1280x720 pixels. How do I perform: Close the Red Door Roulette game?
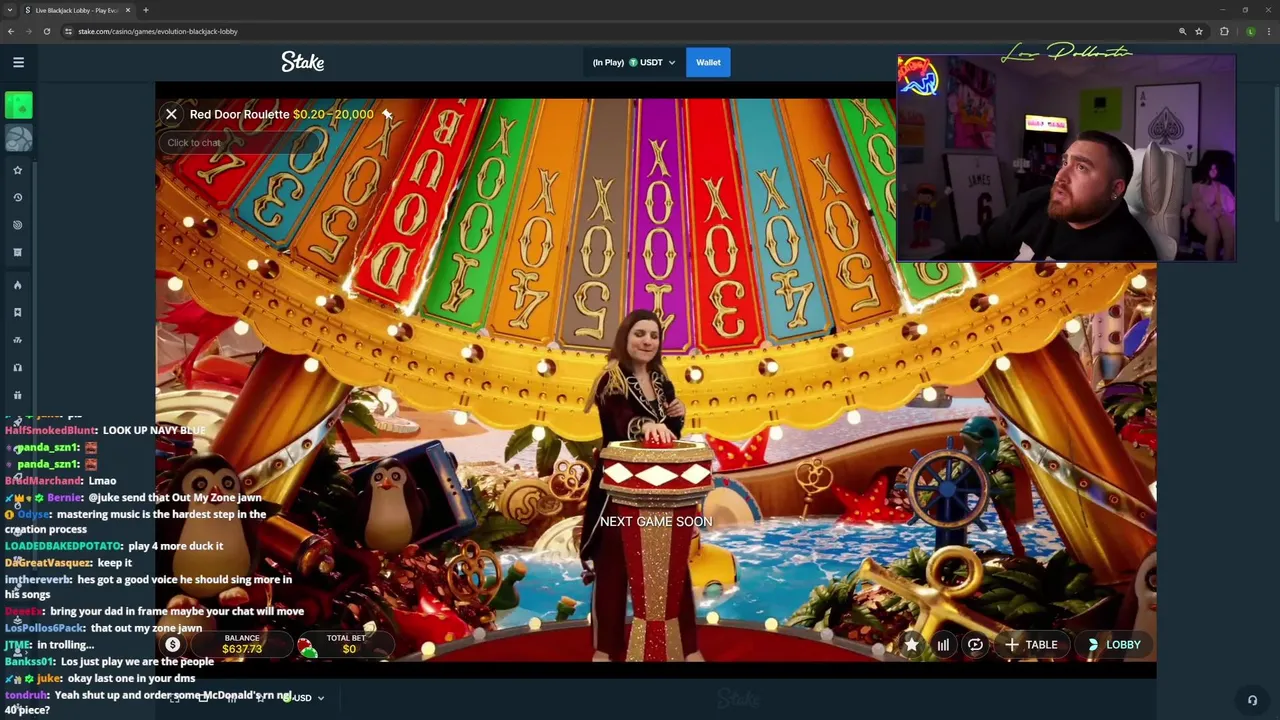[171, 114]
